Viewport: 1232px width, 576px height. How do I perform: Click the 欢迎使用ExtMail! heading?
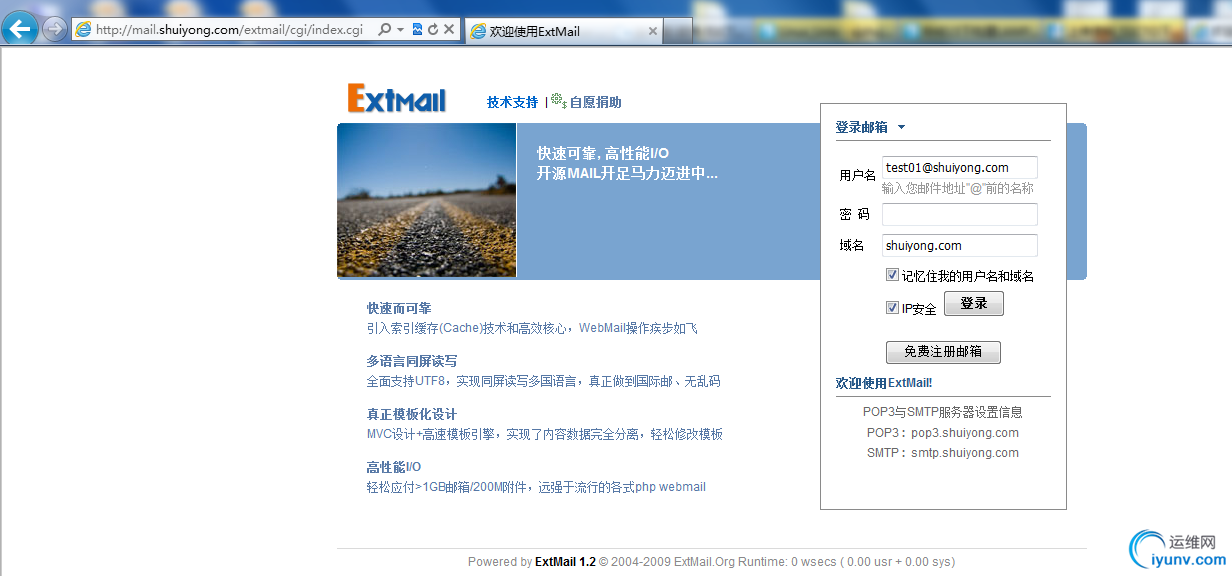pyautogui.click(x=884, y=383)
